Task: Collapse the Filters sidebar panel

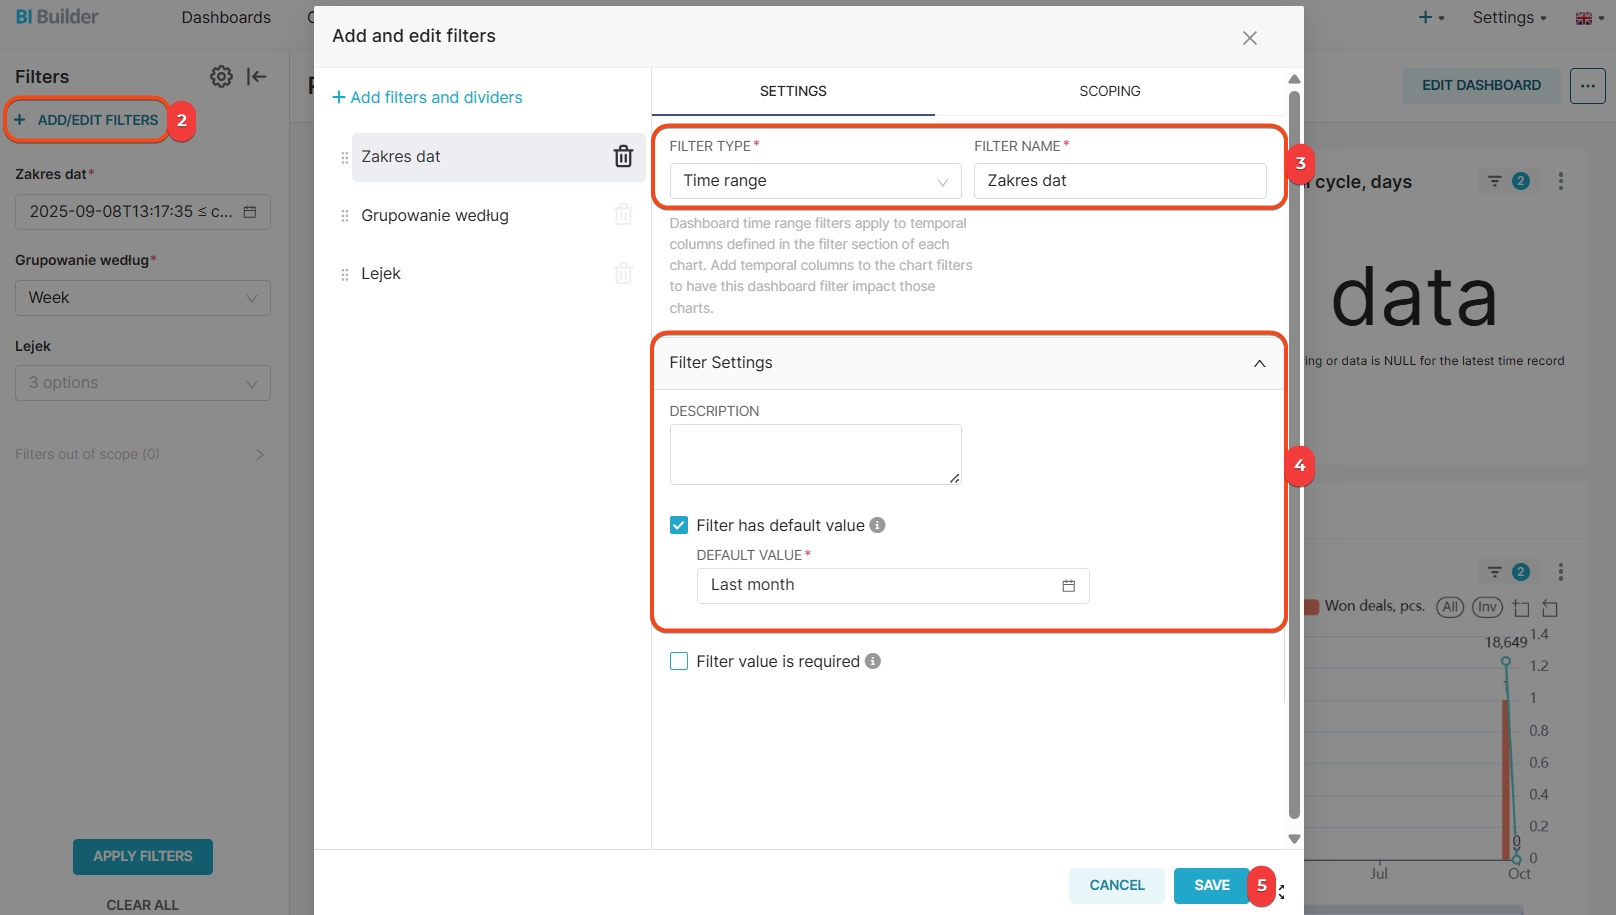Action: coord(257,77)
